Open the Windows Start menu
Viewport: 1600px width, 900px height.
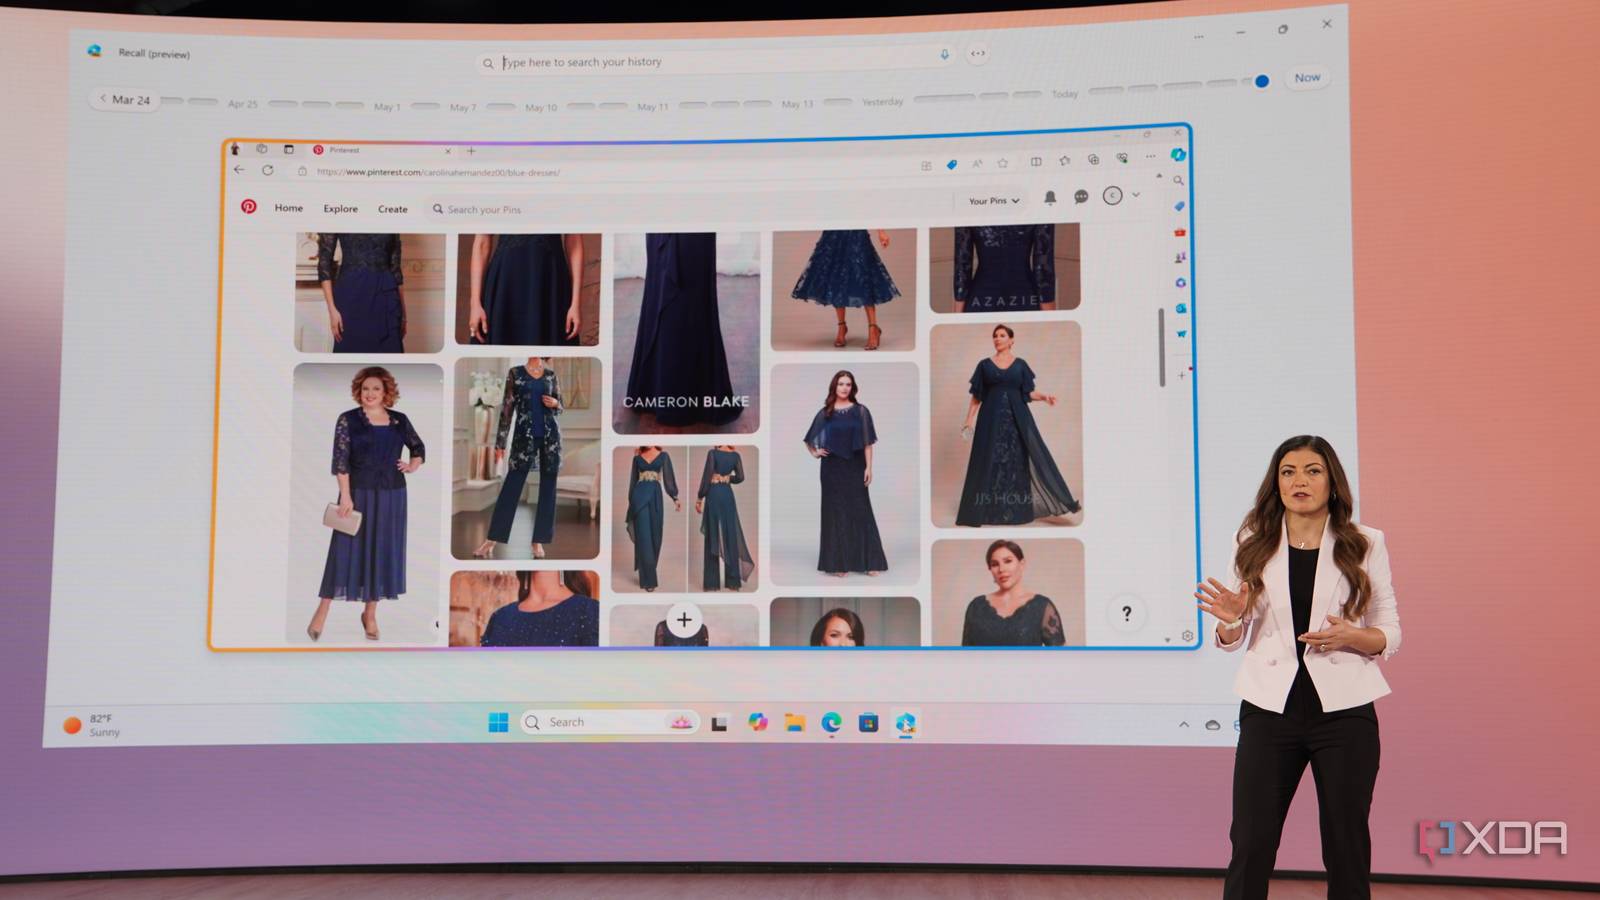[498, 722]
